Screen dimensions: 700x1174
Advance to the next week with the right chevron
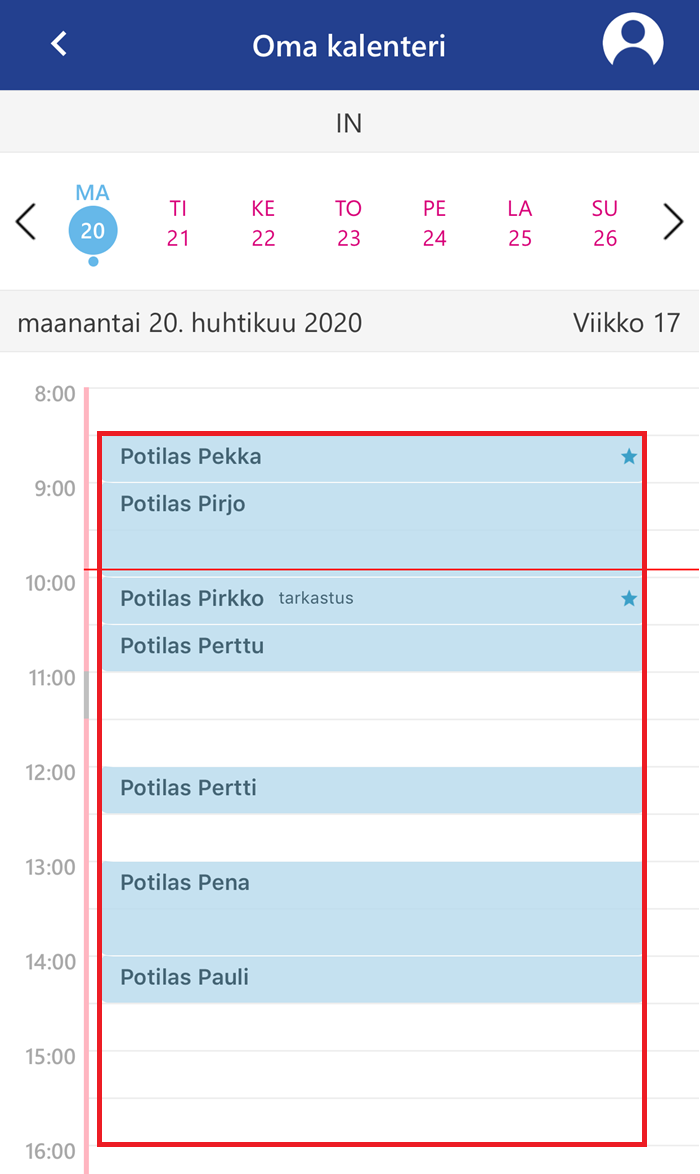(x=673, y=222)
